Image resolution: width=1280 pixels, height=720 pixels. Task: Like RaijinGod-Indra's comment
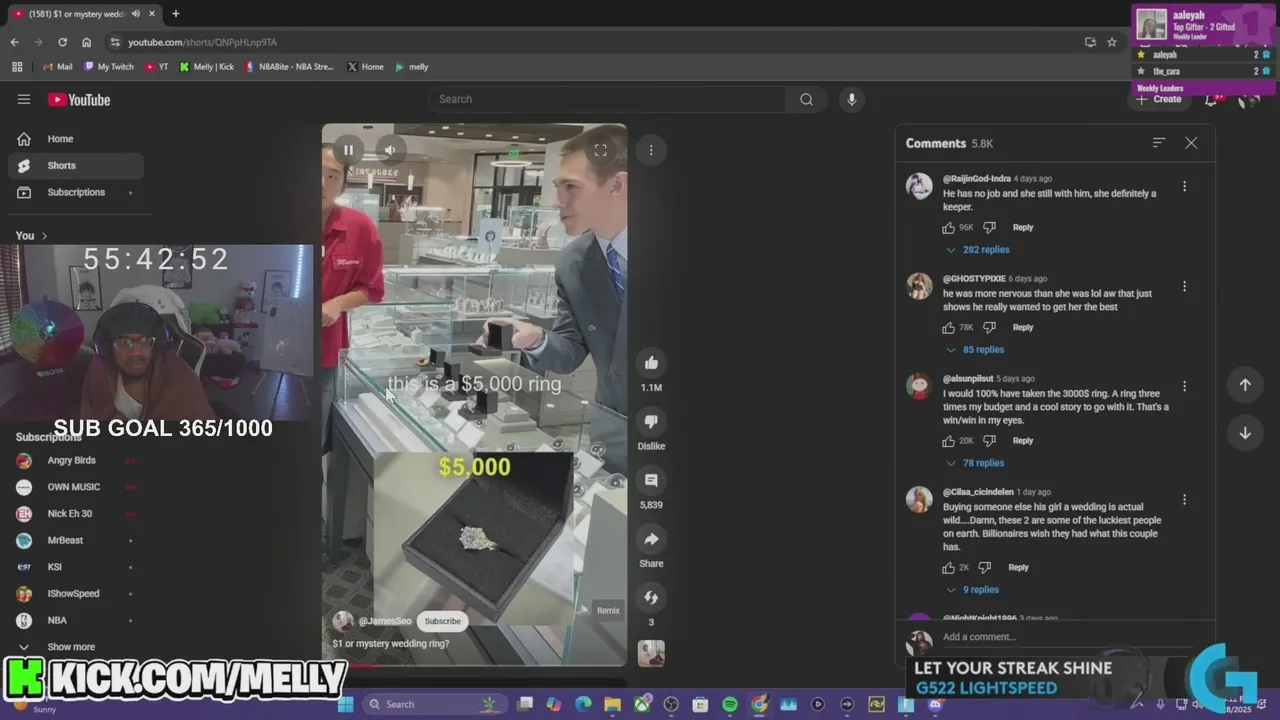(x=949, y=228)
